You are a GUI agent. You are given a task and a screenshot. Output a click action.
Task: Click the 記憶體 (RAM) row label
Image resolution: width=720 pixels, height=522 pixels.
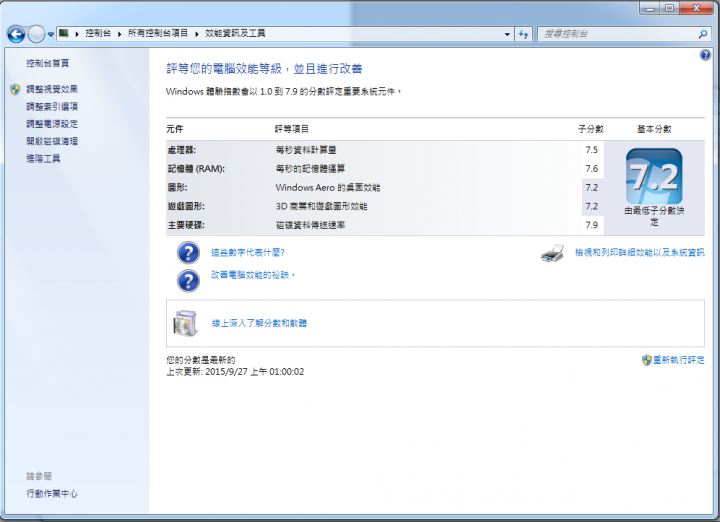pos(196,169)
